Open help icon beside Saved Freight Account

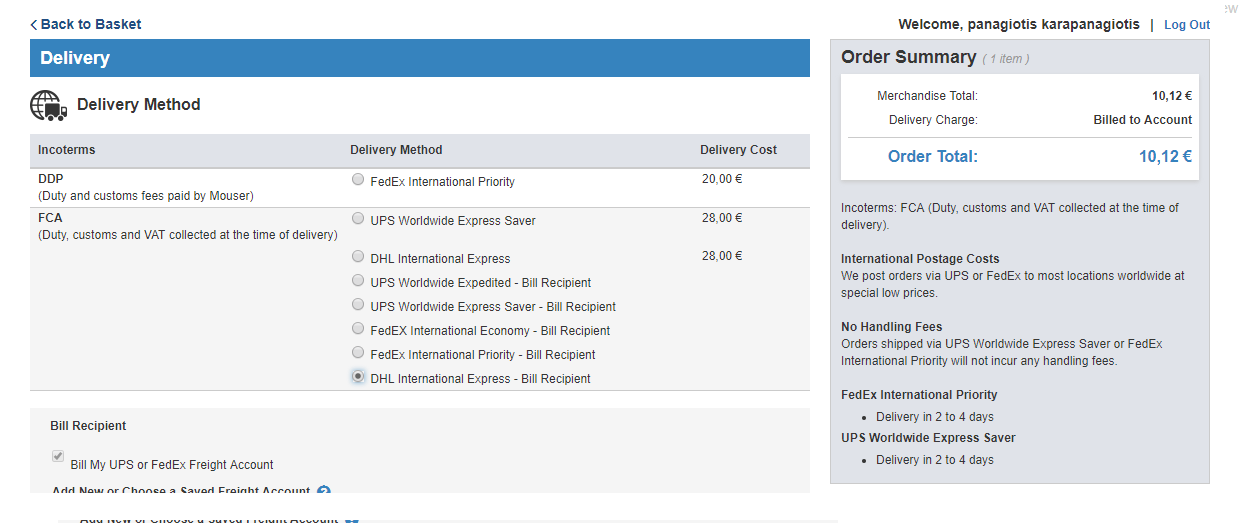click(x=323, y=492)
